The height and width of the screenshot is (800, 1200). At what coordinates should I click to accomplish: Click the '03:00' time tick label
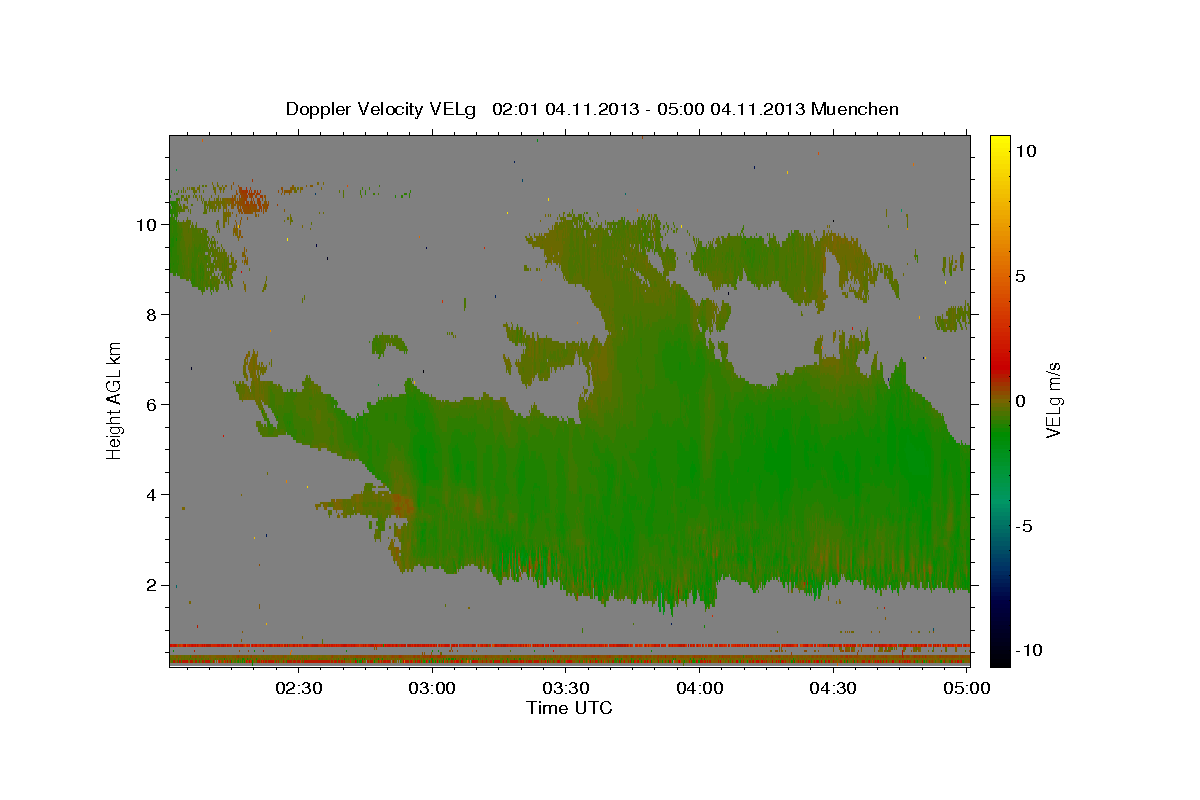pyautogui.click(x=433, y=688)
